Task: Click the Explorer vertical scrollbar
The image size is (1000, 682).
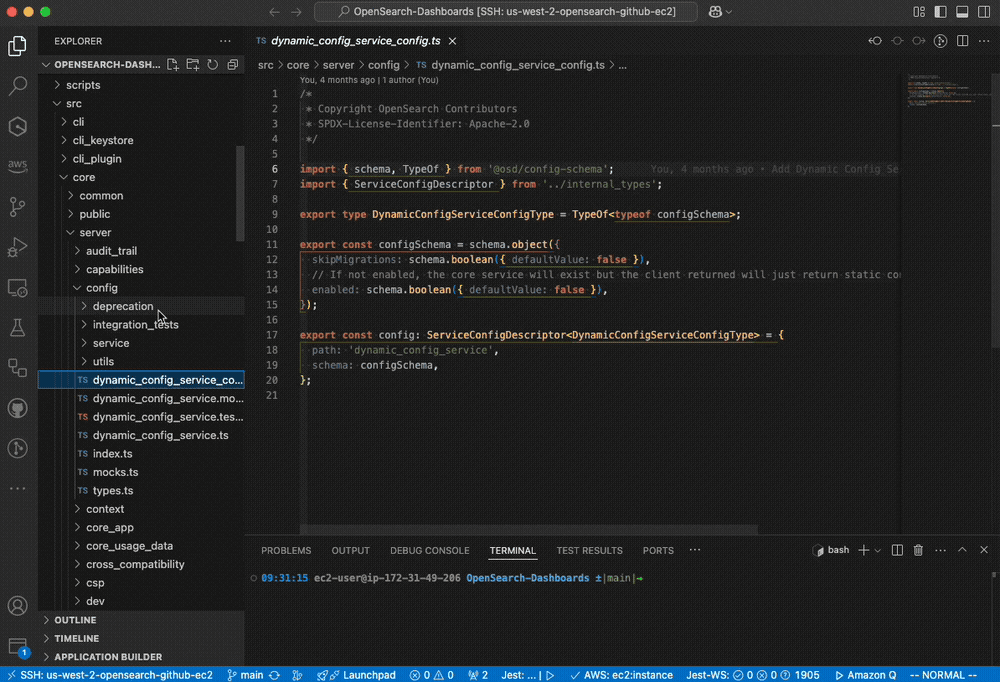Action: click(x=240, y=193)
